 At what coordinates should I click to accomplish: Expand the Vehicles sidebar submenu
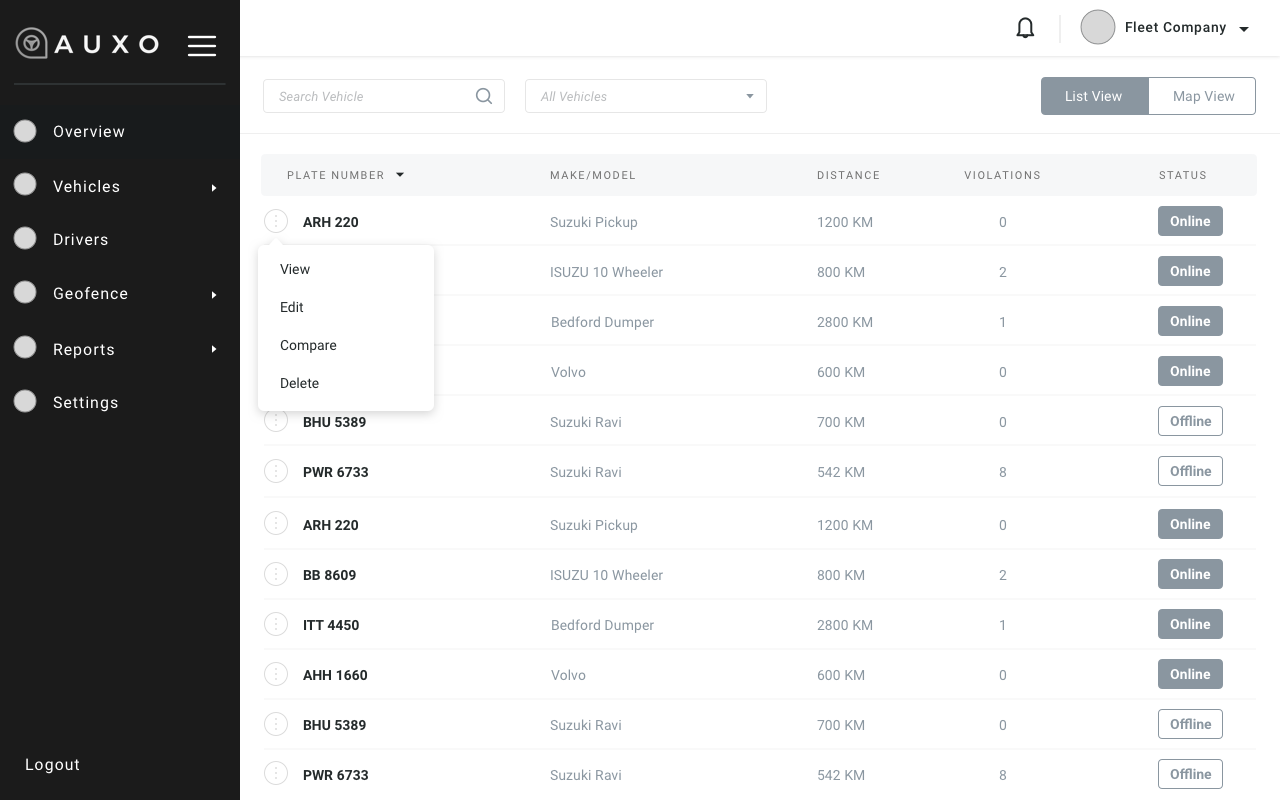214,187
